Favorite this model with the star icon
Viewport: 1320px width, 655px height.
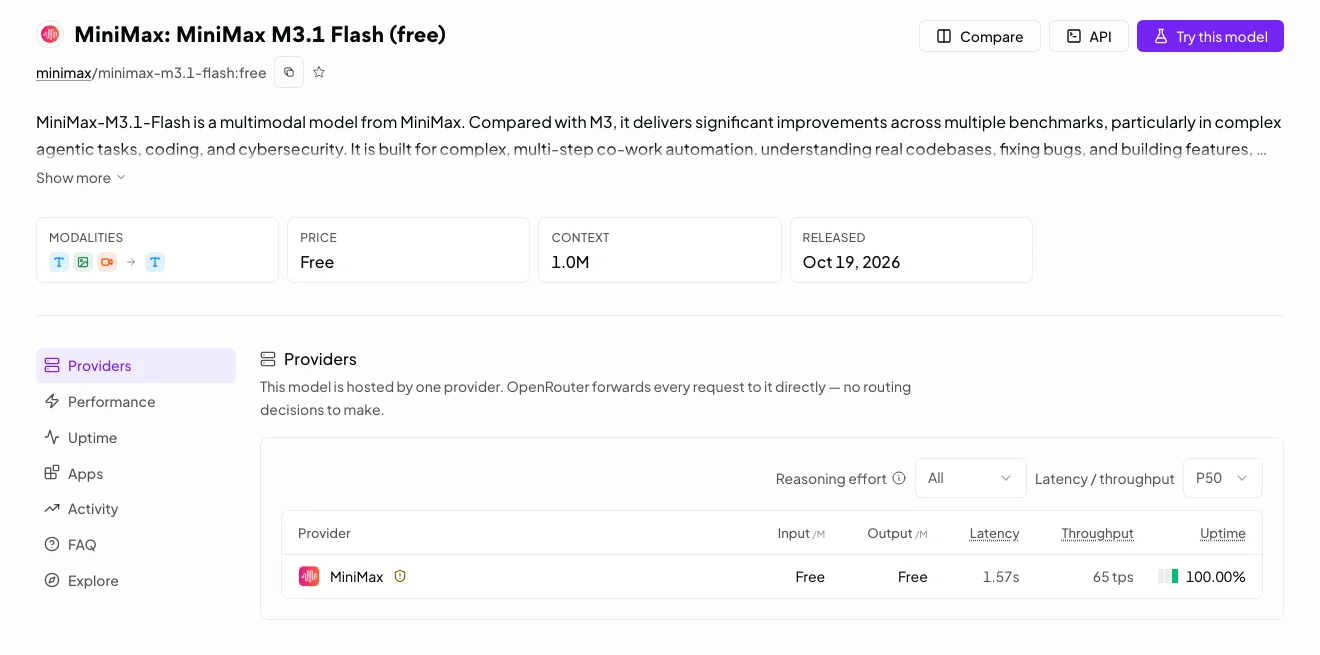[x=319, y=72]
